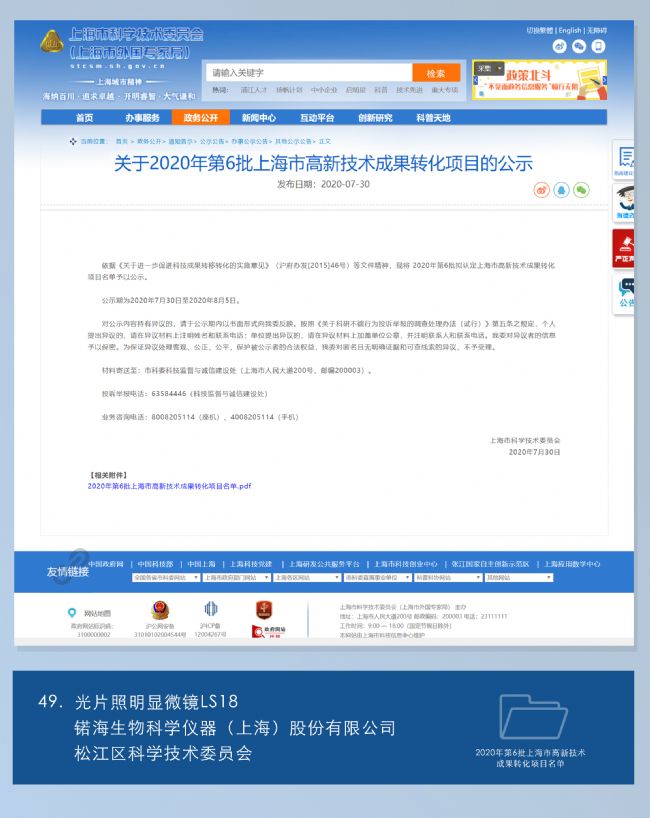Open the 办事服务 navigation tab
This screenshot has width=650, height=818.
click(x=142, y=118)
